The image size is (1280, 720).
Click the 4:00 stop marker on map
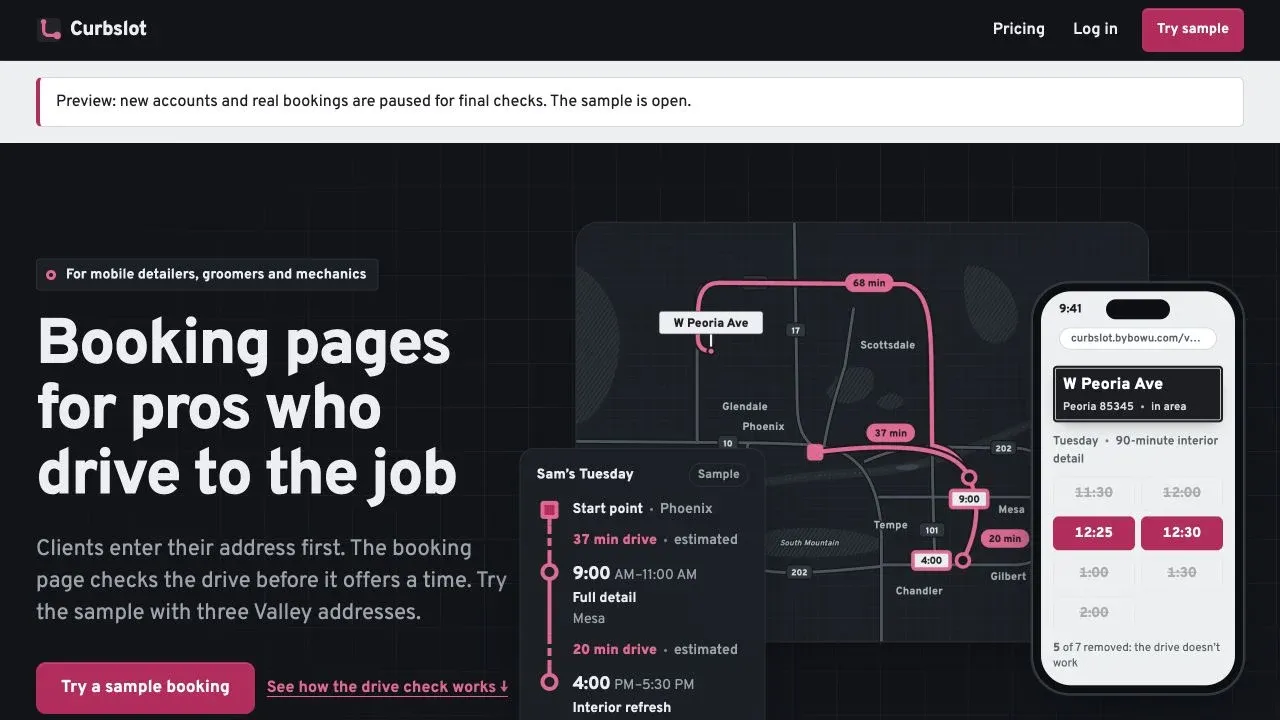pyautogui.click(x=931, y=561)
